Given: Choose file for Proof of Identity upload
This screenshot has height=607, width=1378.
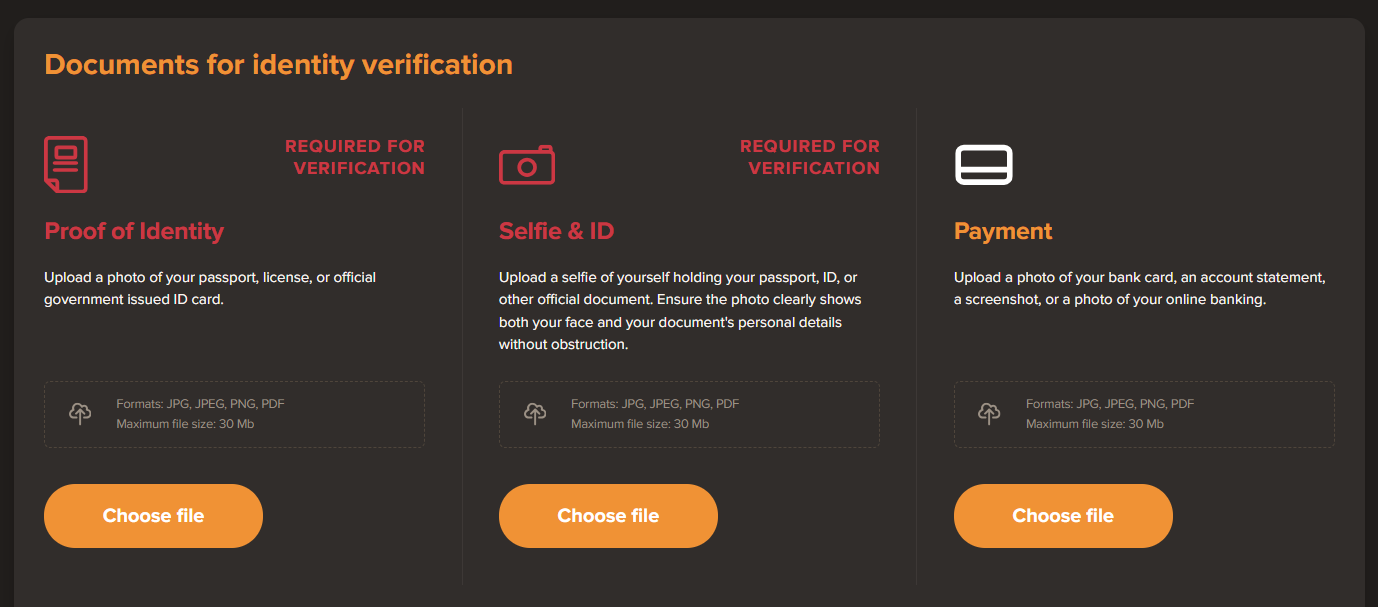Looking at the screenshot, I should click(x=153, y=515).
